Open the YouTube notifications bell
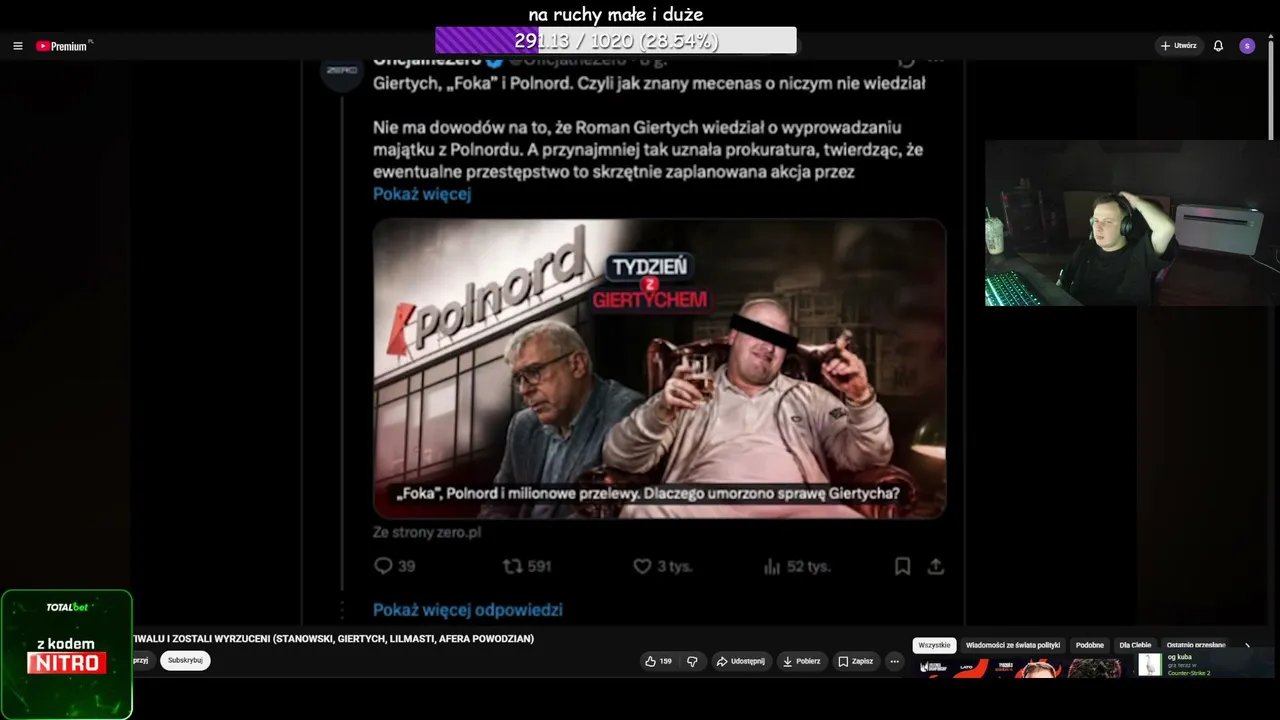The width and height of the screenshot is (1280, 720). pyautogui.click(x=1218, y=46)
